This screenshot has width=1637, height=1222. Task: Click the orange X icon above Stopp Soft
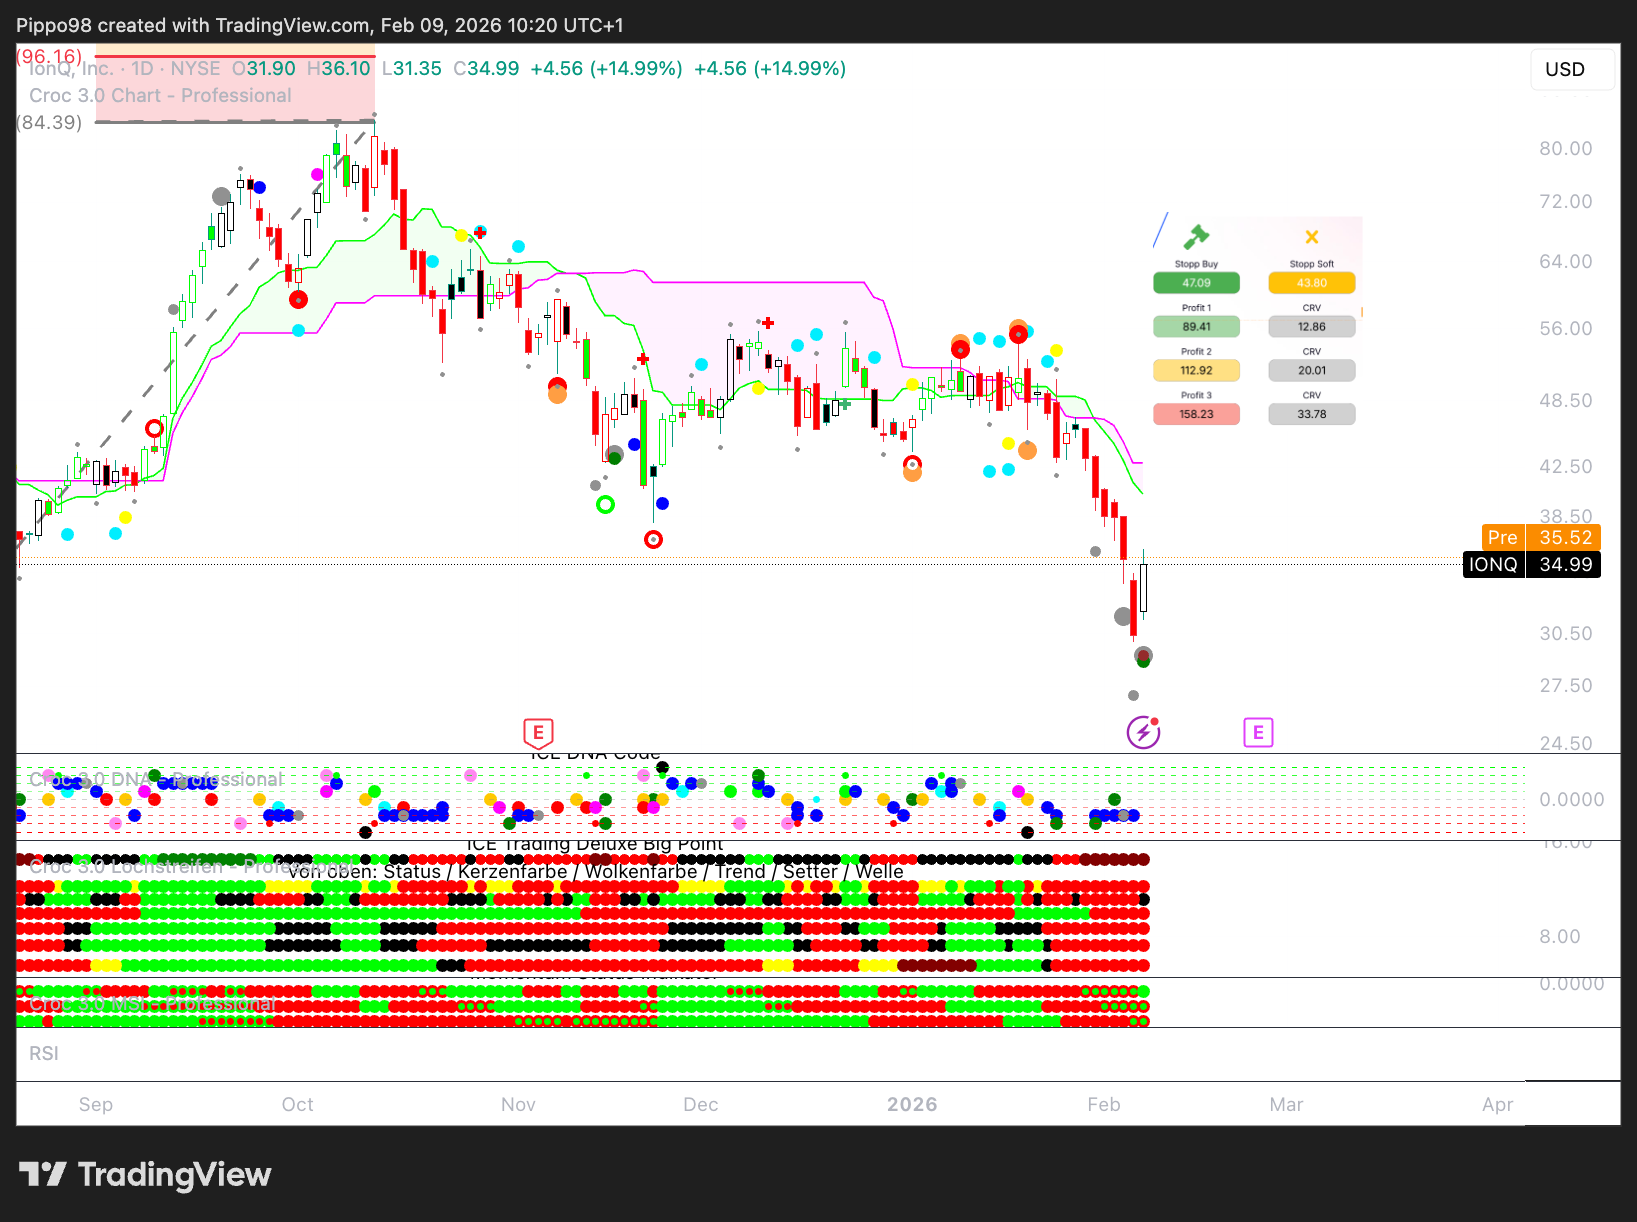(x=1312, y=237)
